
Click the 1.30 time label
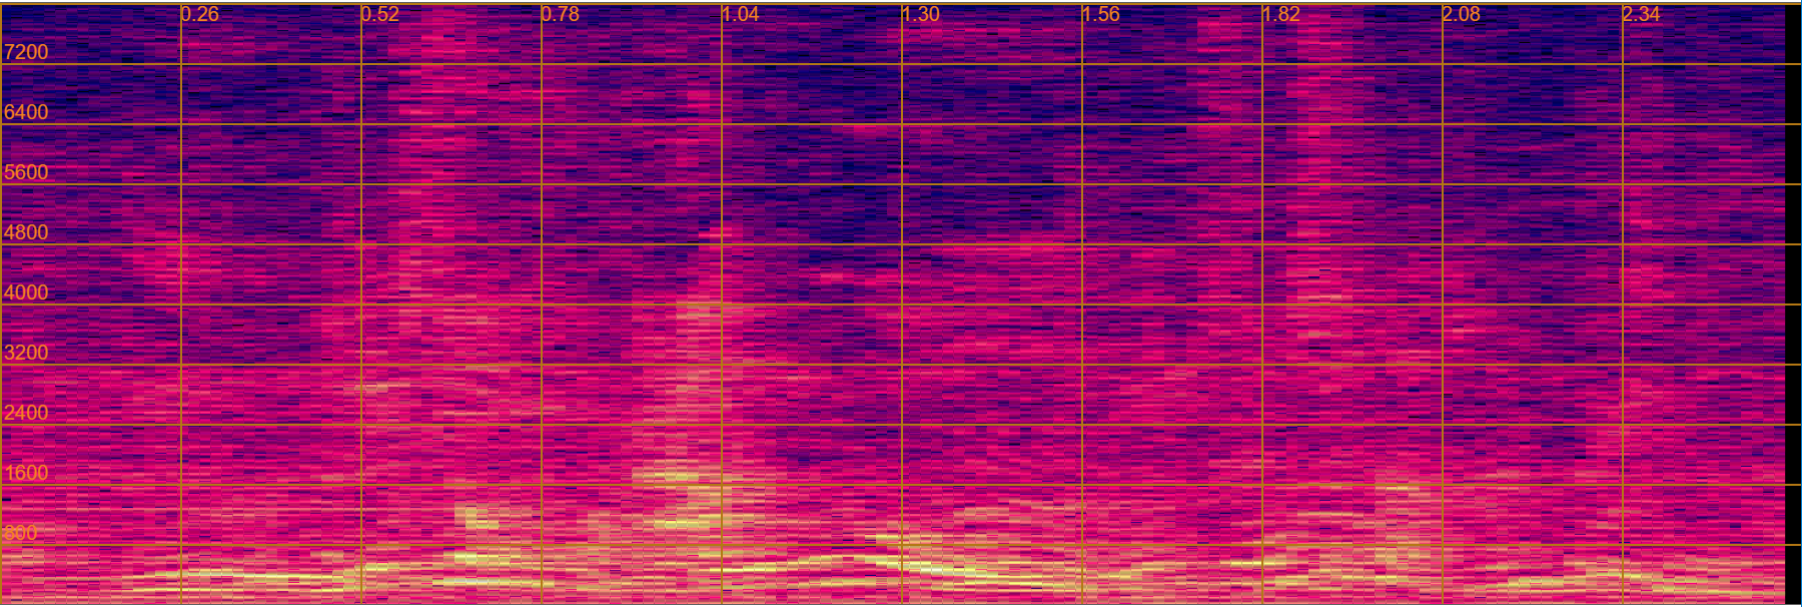click(921, 14)
